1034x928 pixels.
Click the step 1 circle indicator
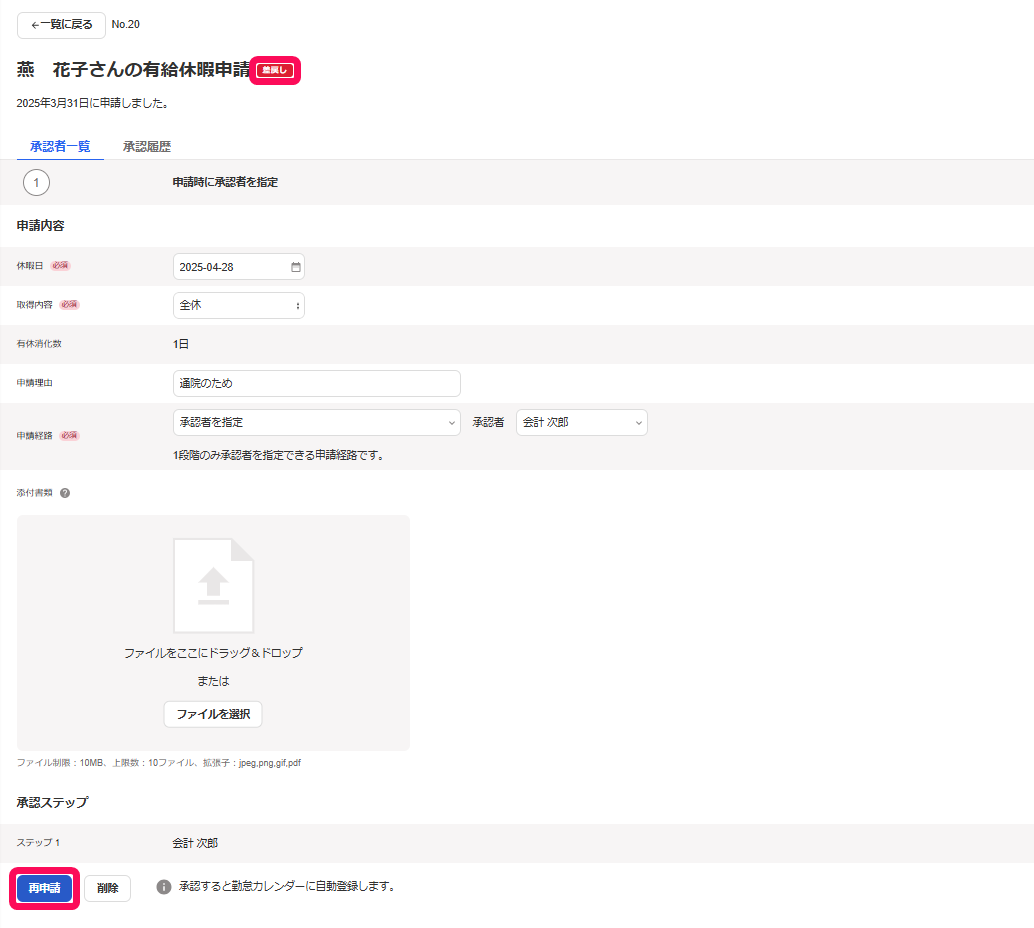pyautogui.click(x=36, y=183)
